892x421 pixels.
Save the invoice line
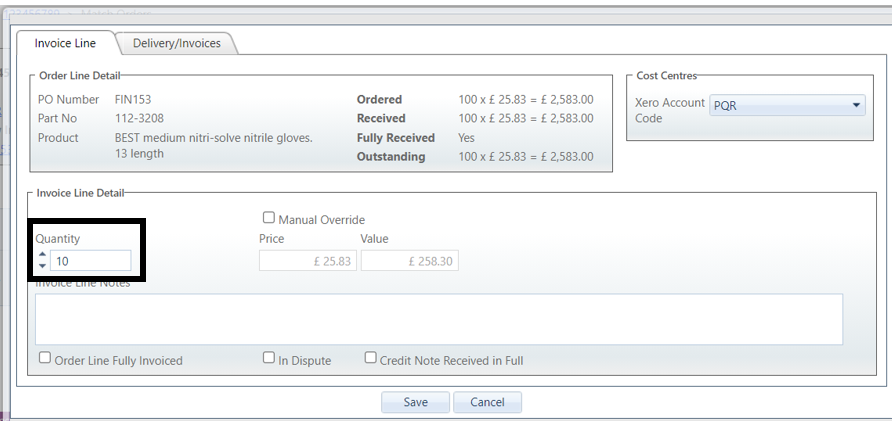coord(415,402)
